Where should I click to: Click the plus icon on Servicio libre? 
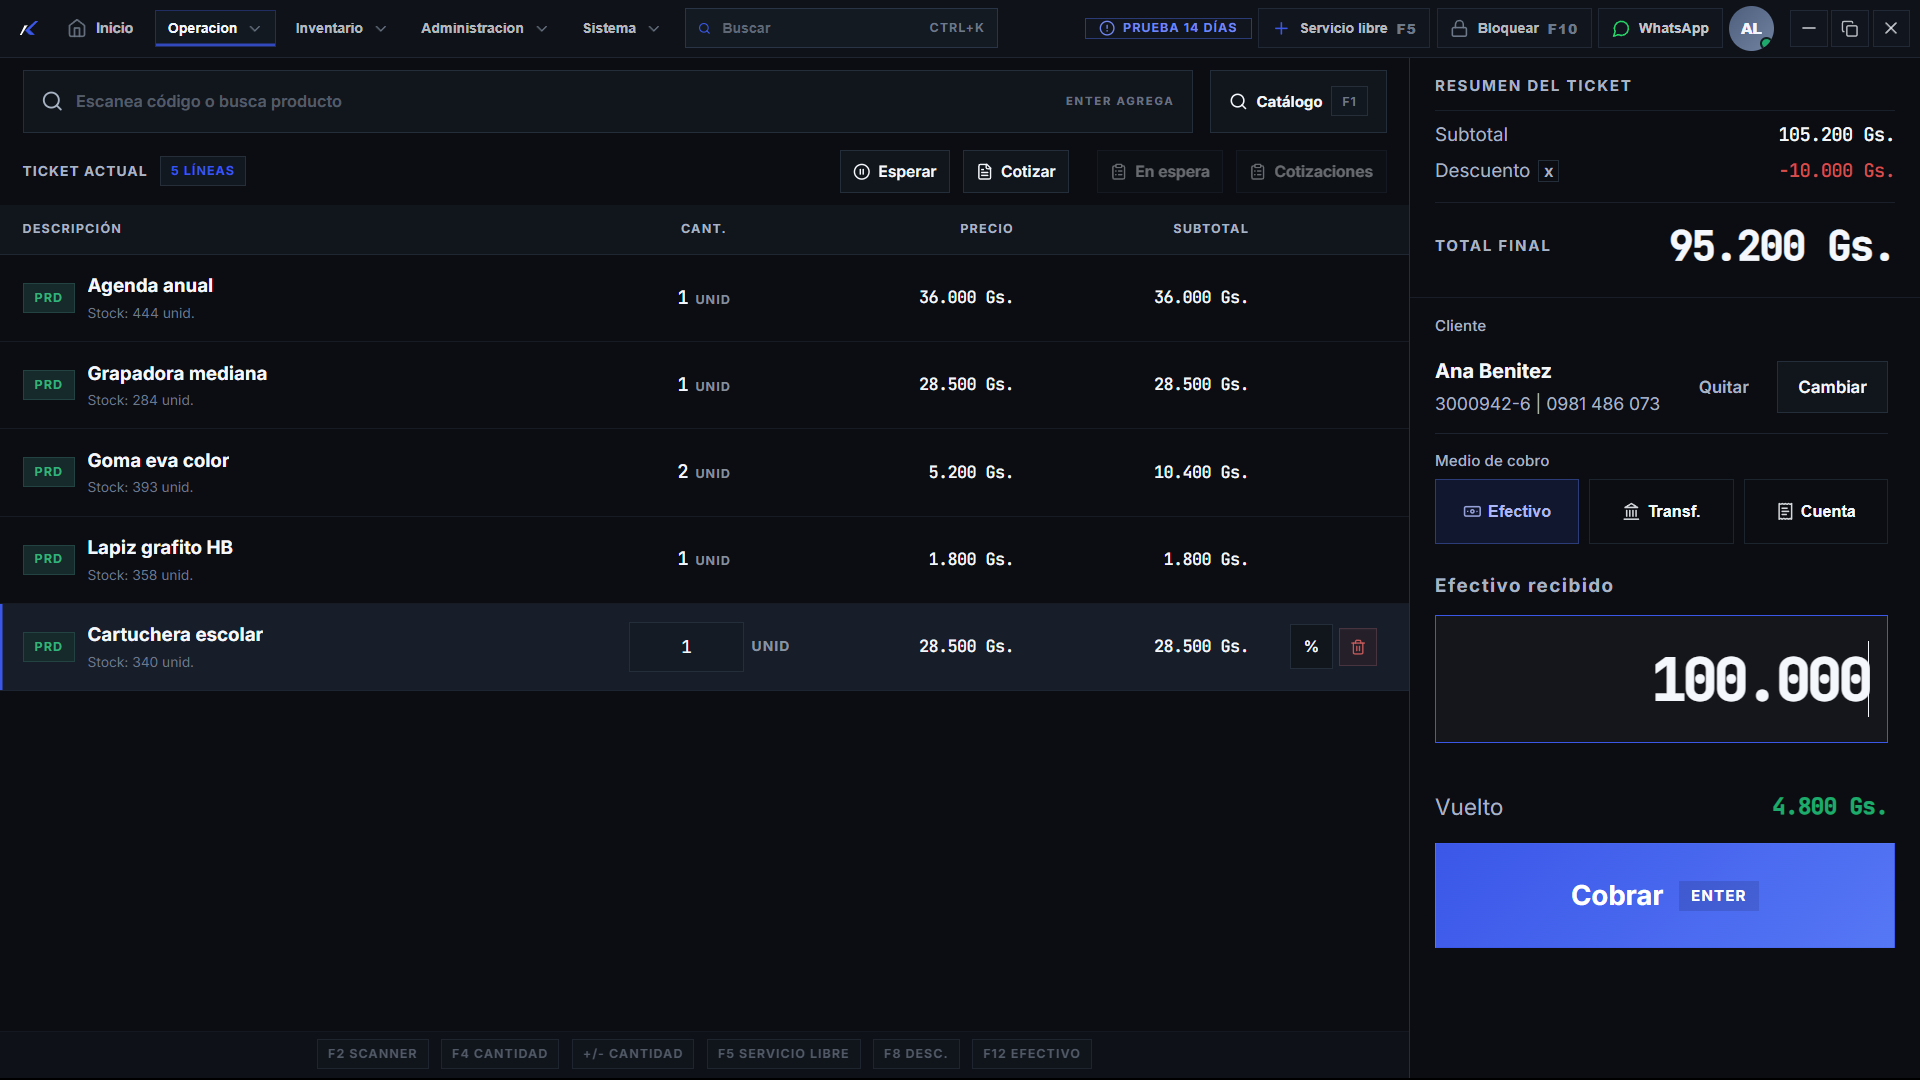[1281, 28]
